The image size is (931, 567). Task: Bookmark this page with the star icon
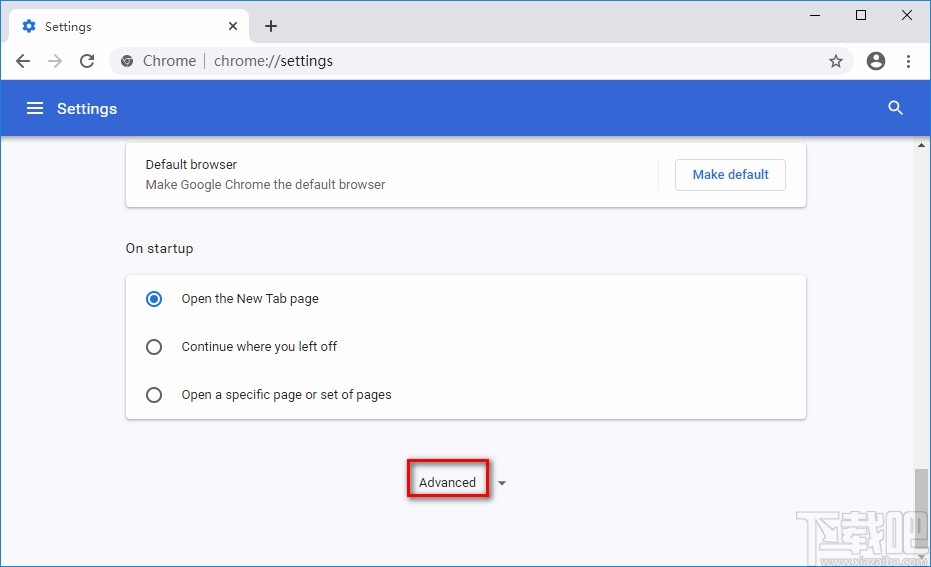[836, 61]
